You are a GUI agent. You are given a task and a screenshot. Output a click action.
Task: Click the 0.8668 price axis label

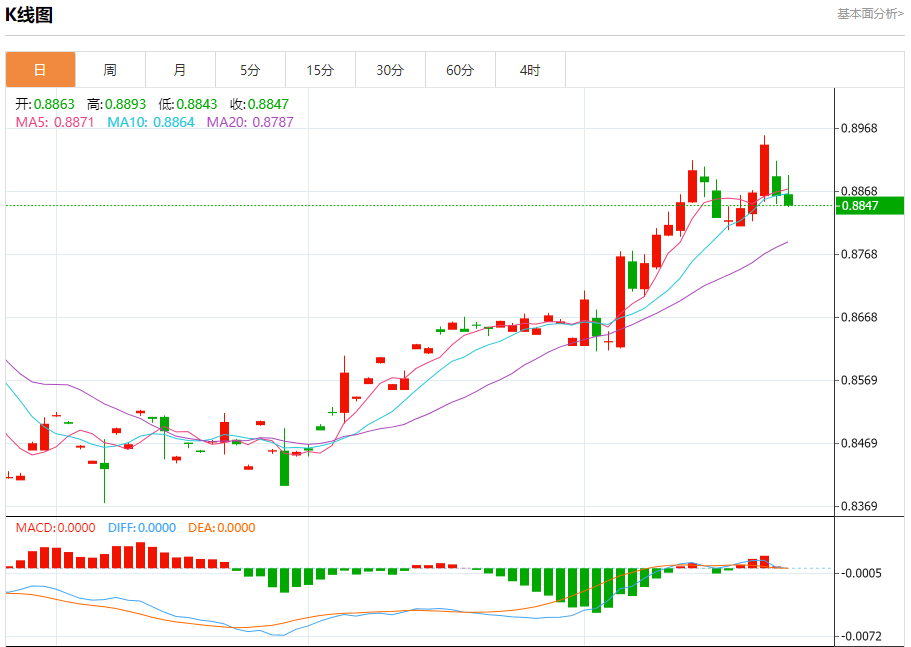[859, 317]
